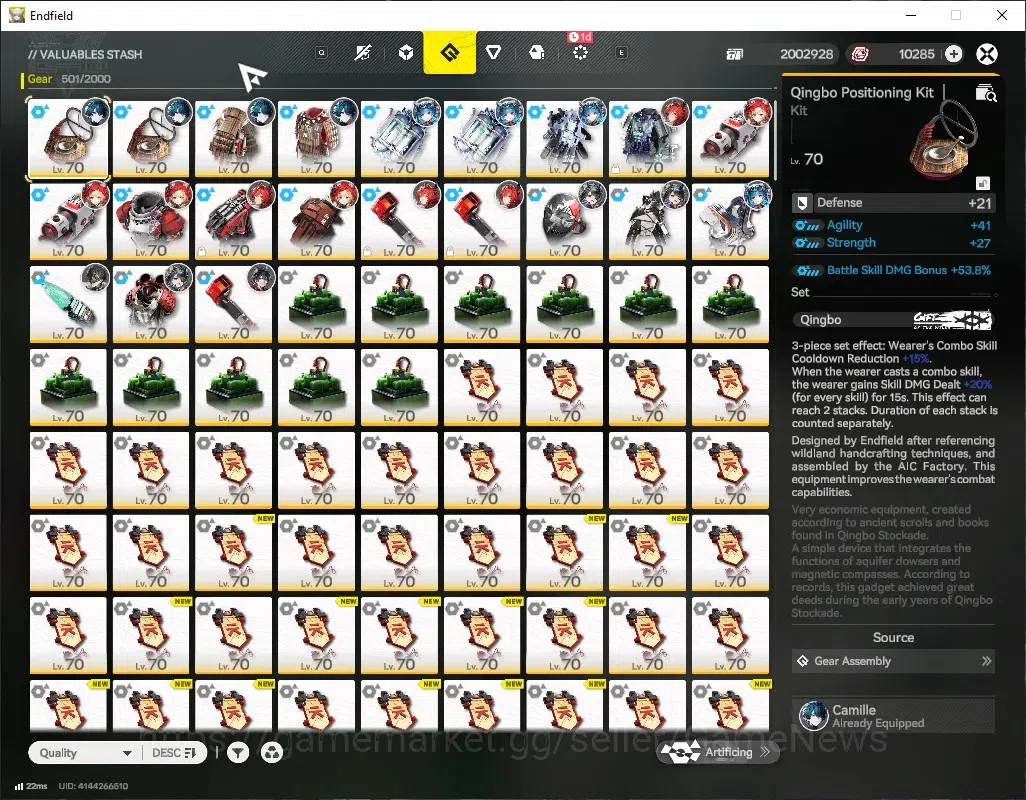
Task: Select the white and blue armor in second row
Action: (x=730, y=221)
